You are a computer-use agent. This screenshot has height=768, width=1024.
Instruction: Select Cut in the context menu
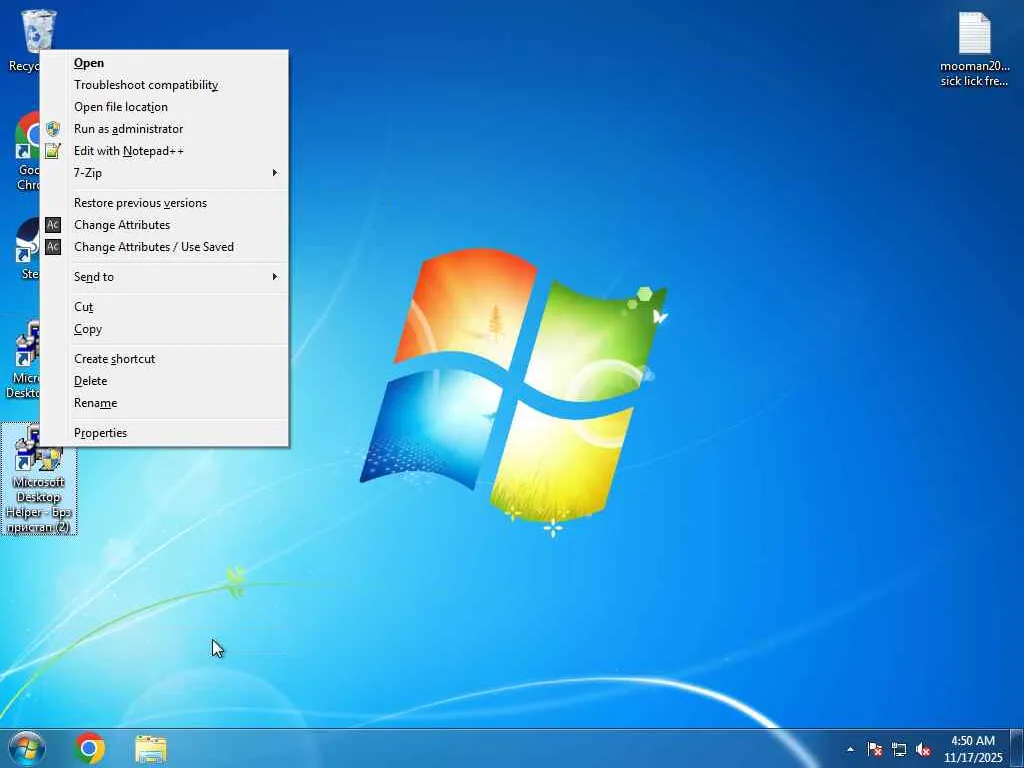[164, 306]
